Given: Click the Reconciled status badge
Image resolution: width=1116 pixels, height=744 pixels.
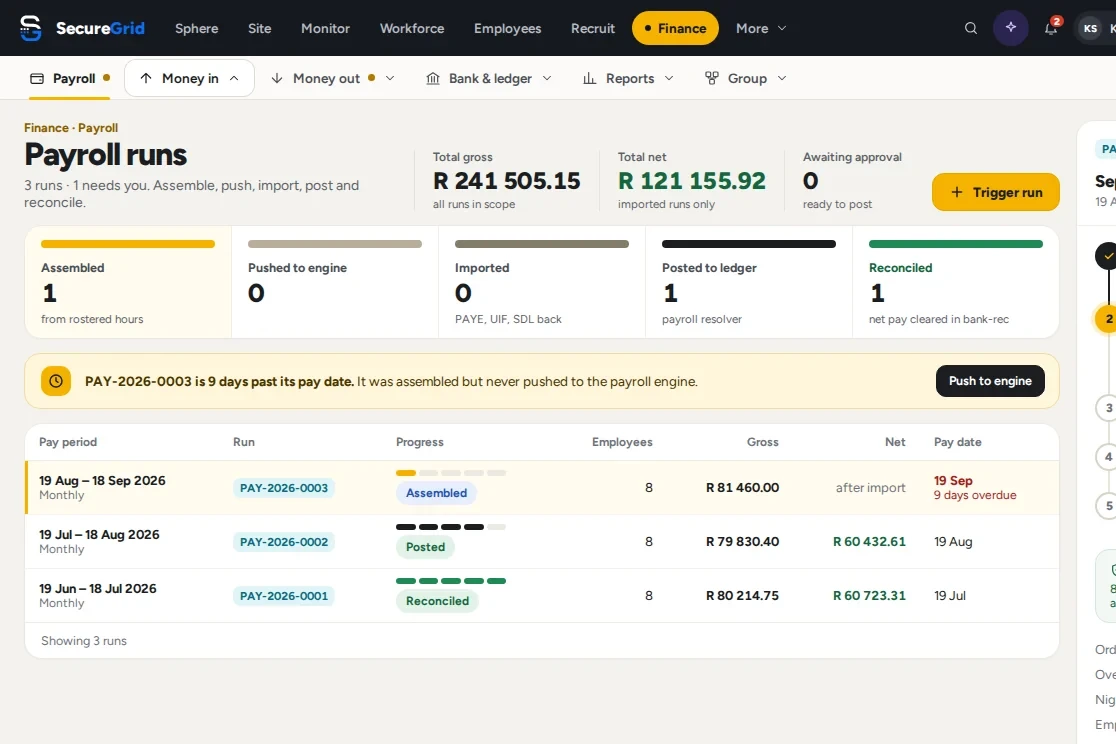Looking at the screenshot, I should click(x=437, y=601).
